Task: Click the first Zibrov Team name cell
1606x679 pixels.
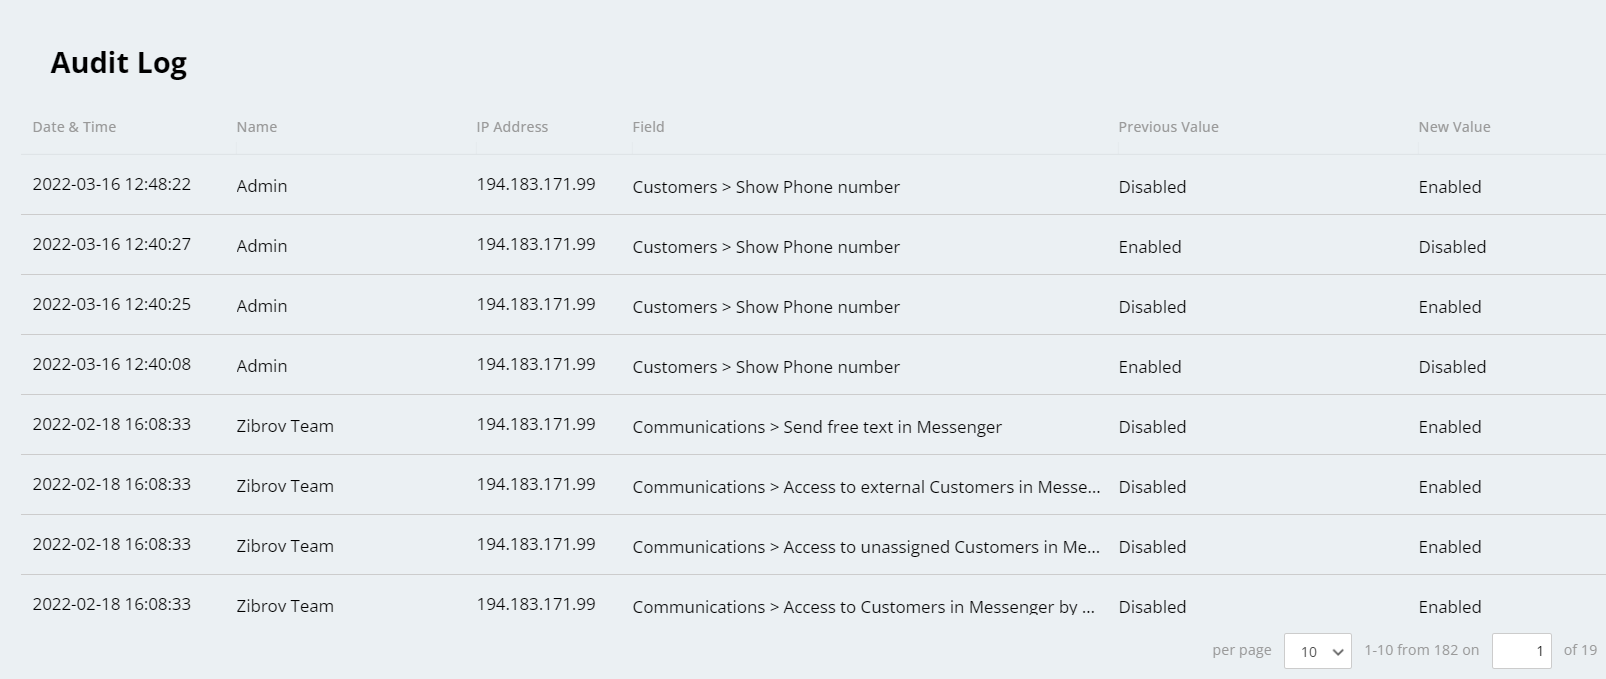Action: pyautogui.click(x=285, y=426)
